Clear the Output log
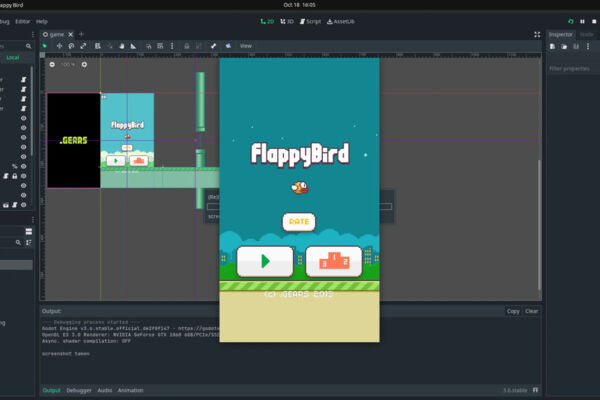Image resolution: width=600 pixels, height=400 pixels. click(532, 311)
